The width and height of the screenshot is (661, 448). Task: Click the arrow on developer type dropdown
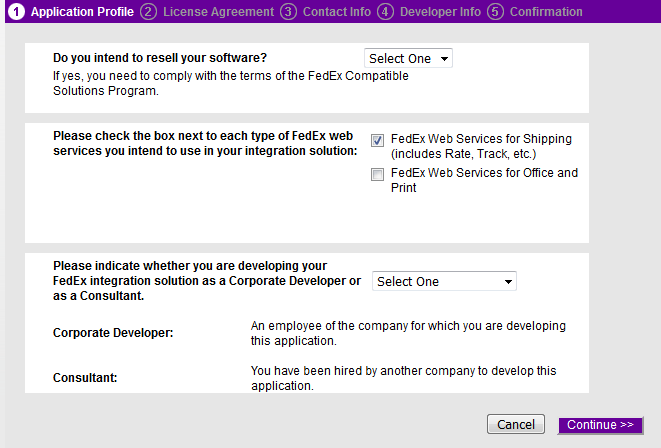(508, 282)
